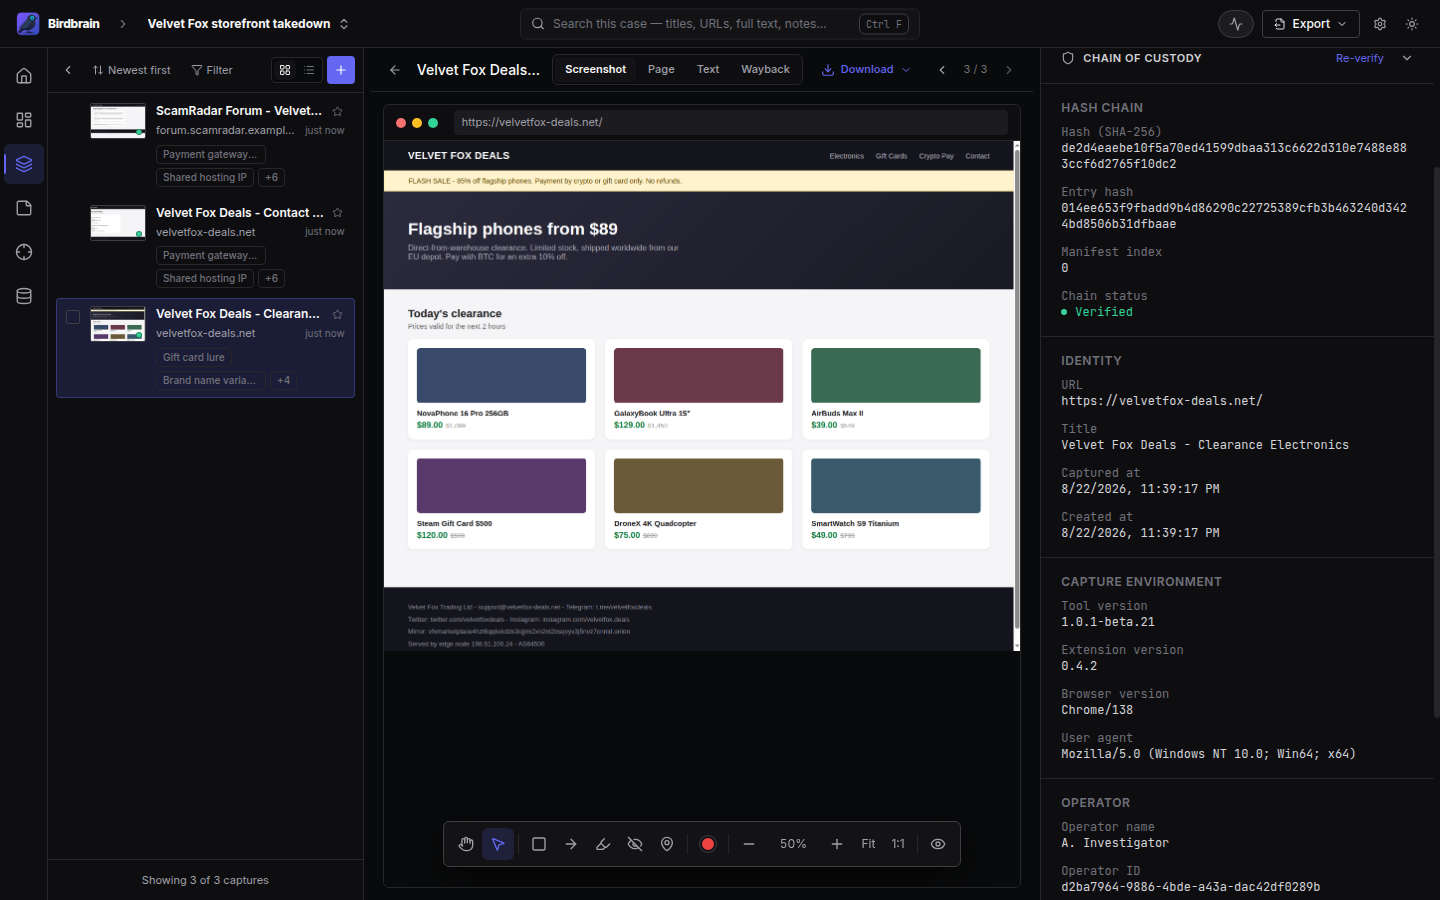Expand +4 tags on Clearance capture

[284, 380]
